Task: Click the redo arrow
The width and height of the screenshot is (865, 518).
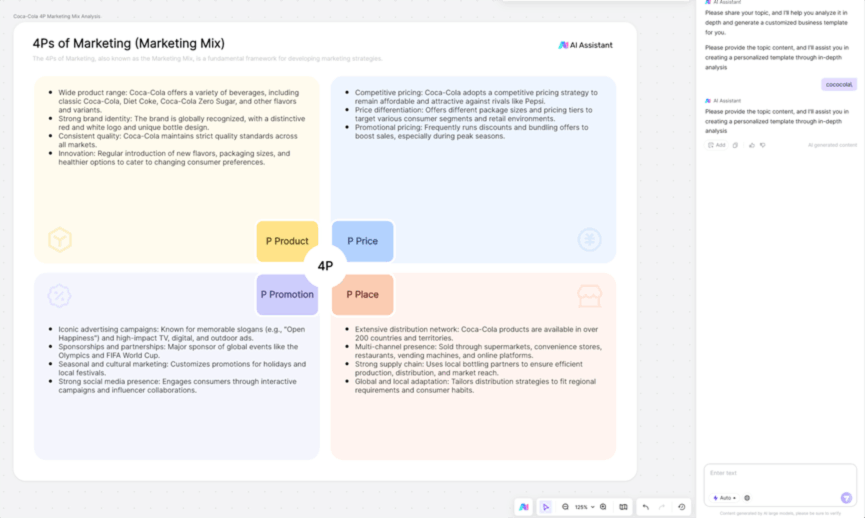Action: 661,507
